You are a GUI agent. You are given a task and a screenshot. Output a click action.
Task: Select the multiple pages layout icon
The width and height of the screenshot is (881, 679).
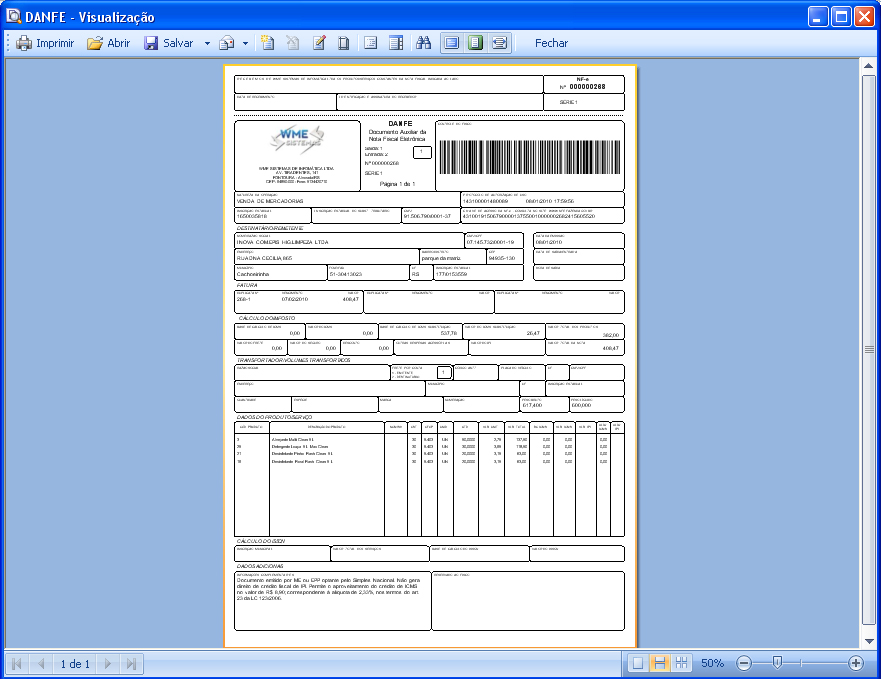point(683,663)
